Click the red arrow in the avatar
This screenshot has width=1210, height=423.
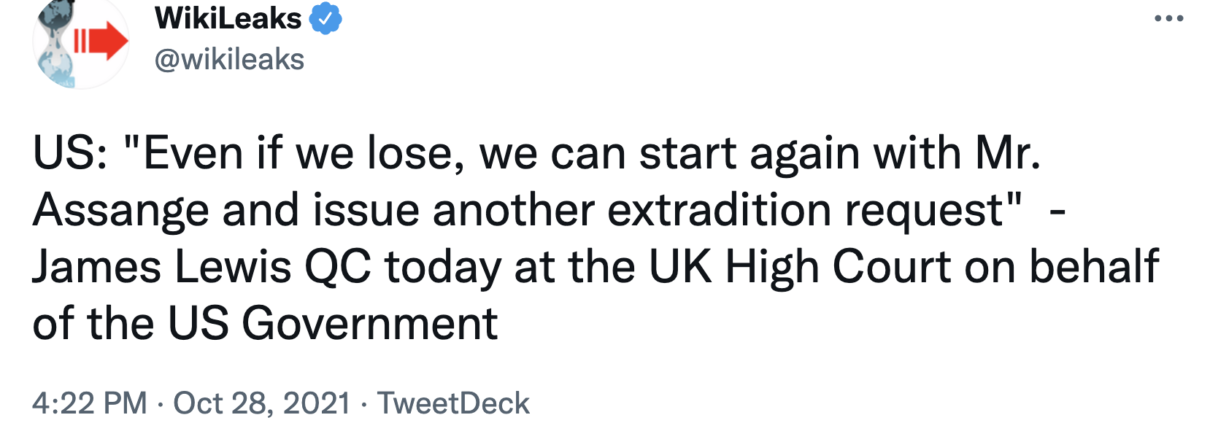[x=102, y=44]
